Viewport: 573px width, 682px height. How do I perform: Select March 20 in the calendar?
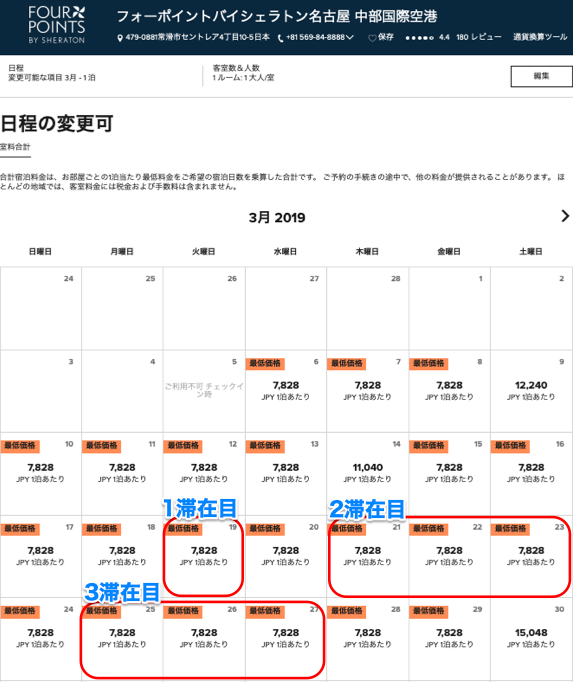click(286, 556)
